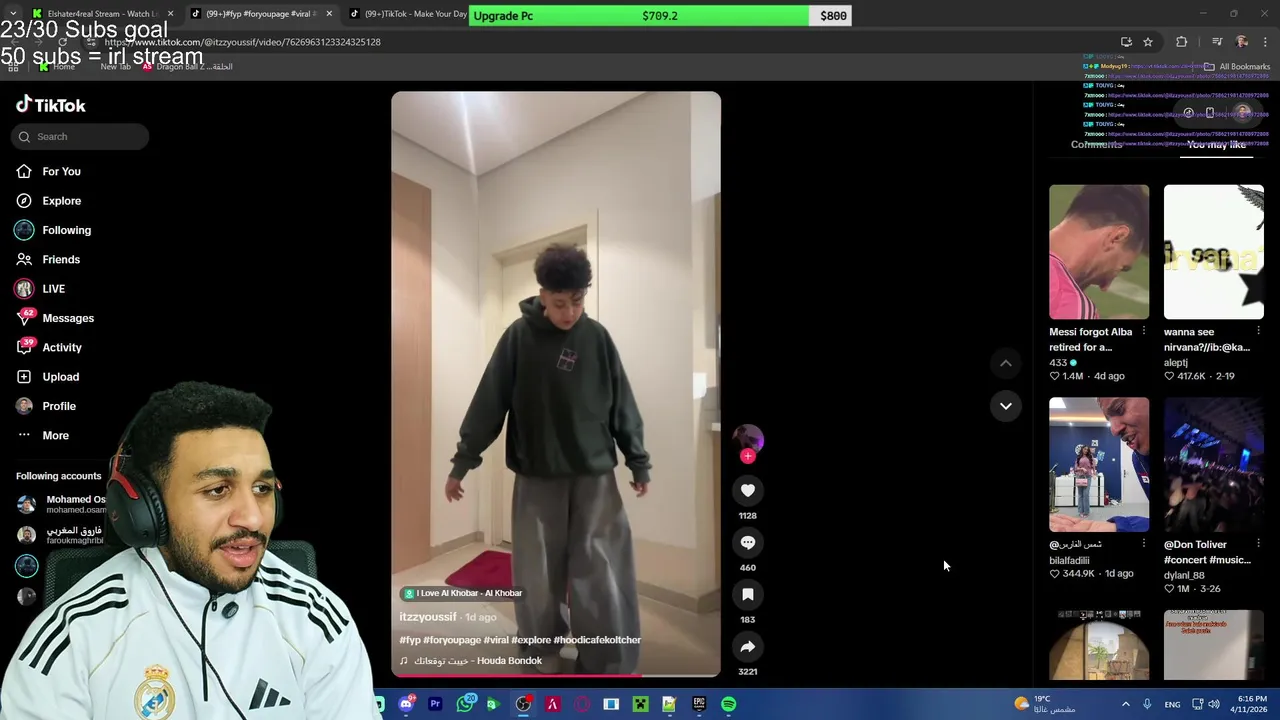Screen dimensions: 1280x720
Task: Switch to the #fyp #foryoupage browser tab
Action: point(260,14)
